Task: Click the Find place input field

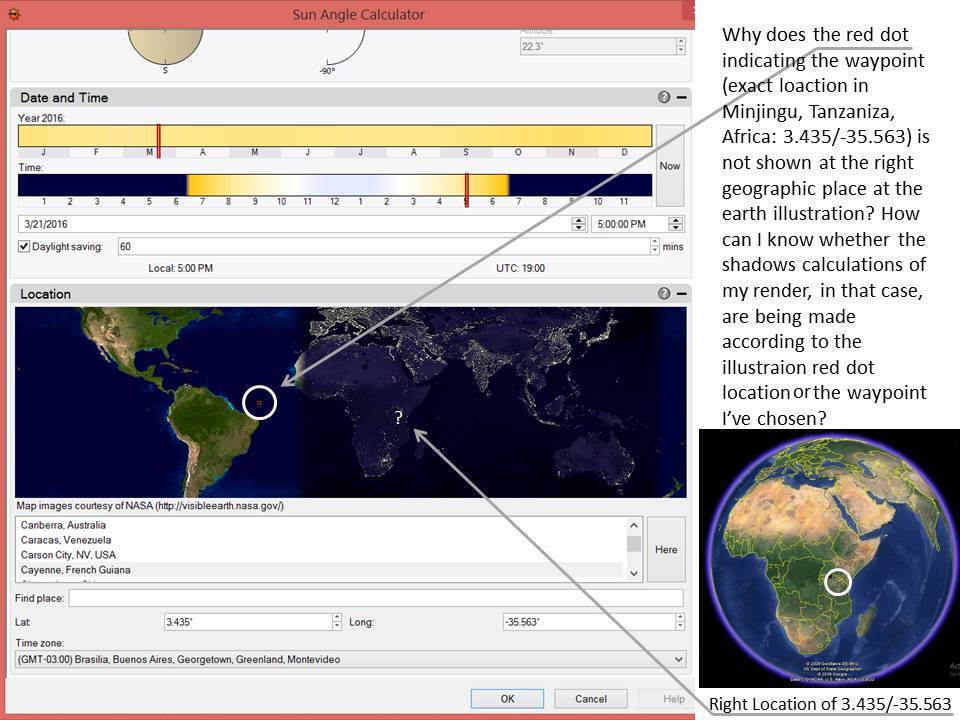Action: [376, 598]
